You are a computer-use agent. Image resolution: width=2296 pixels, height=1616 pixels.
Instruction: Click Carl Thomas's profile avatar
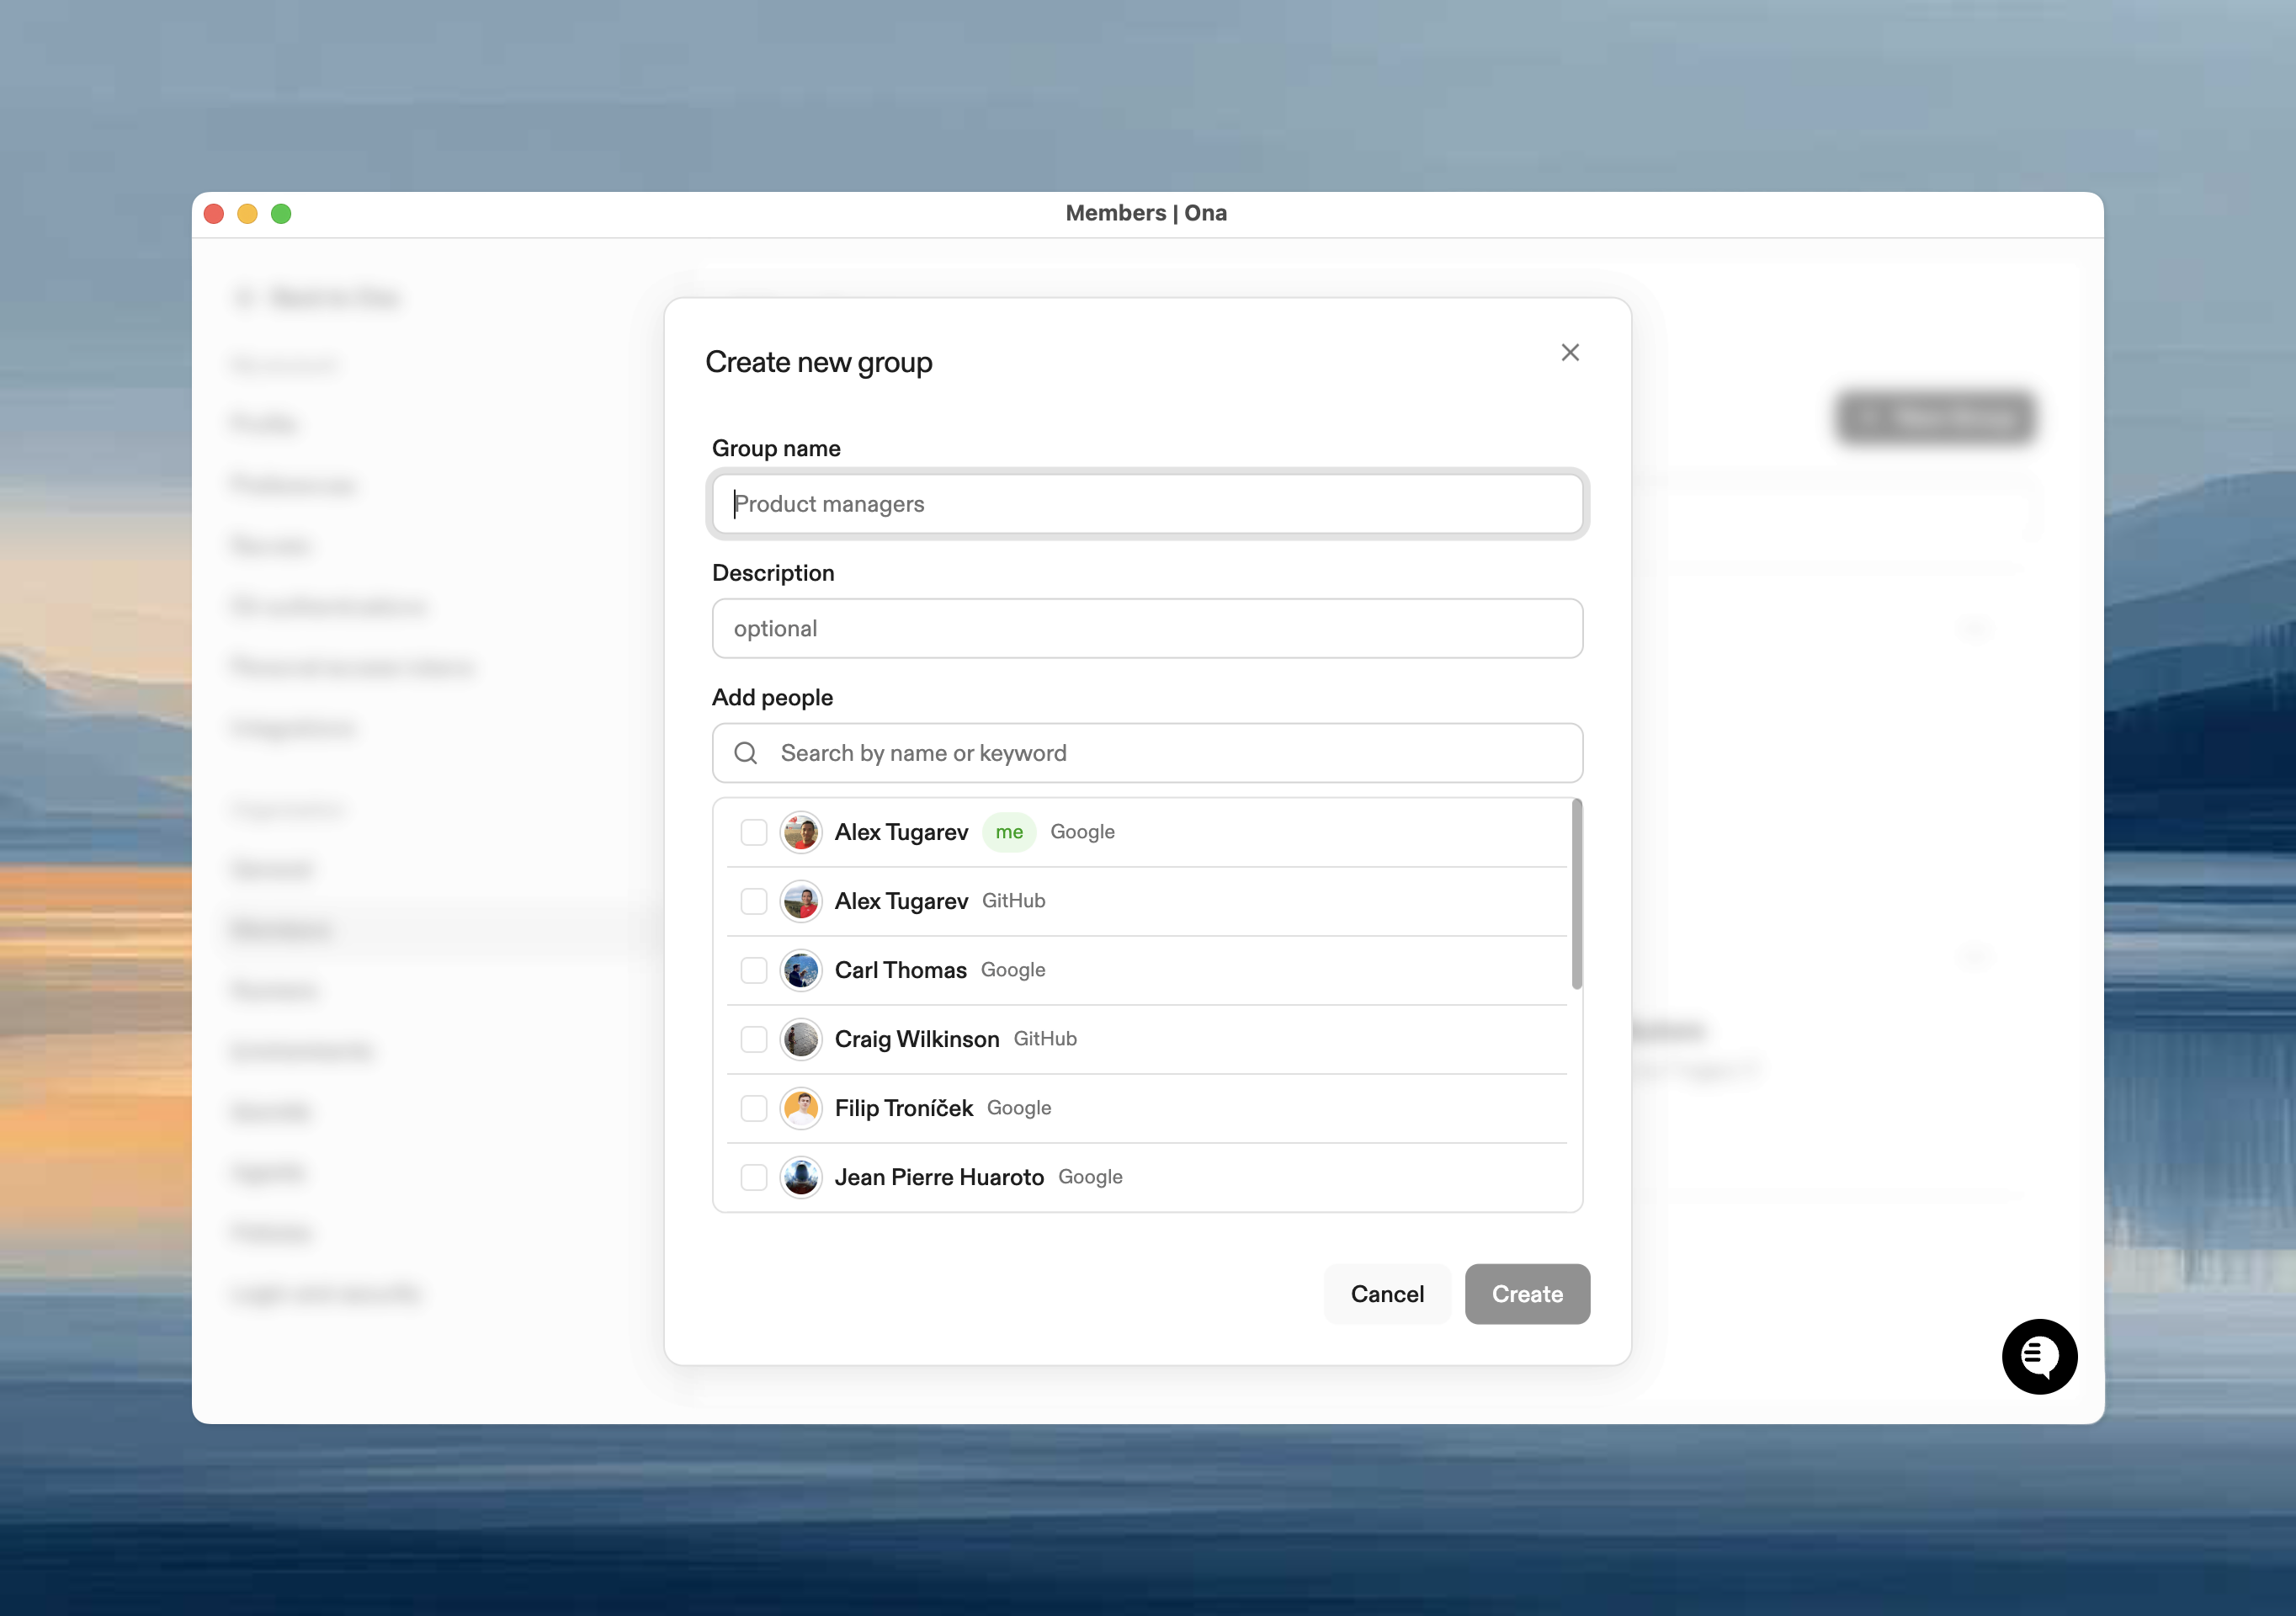pos(801,970)
